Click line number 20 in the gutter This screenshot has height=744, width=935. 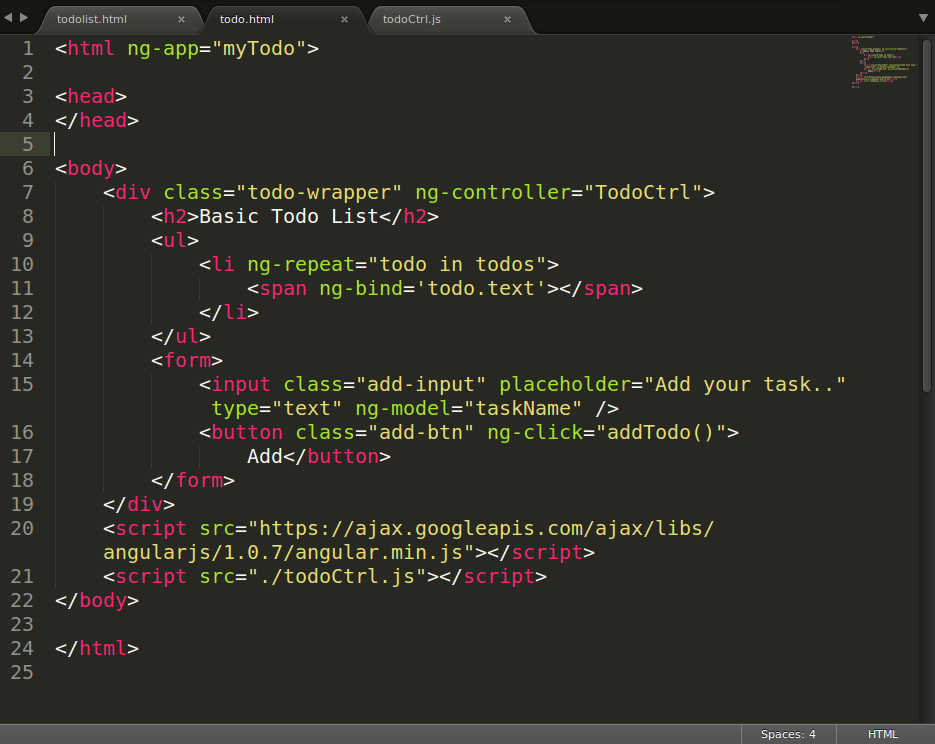[x=22, y=529]
